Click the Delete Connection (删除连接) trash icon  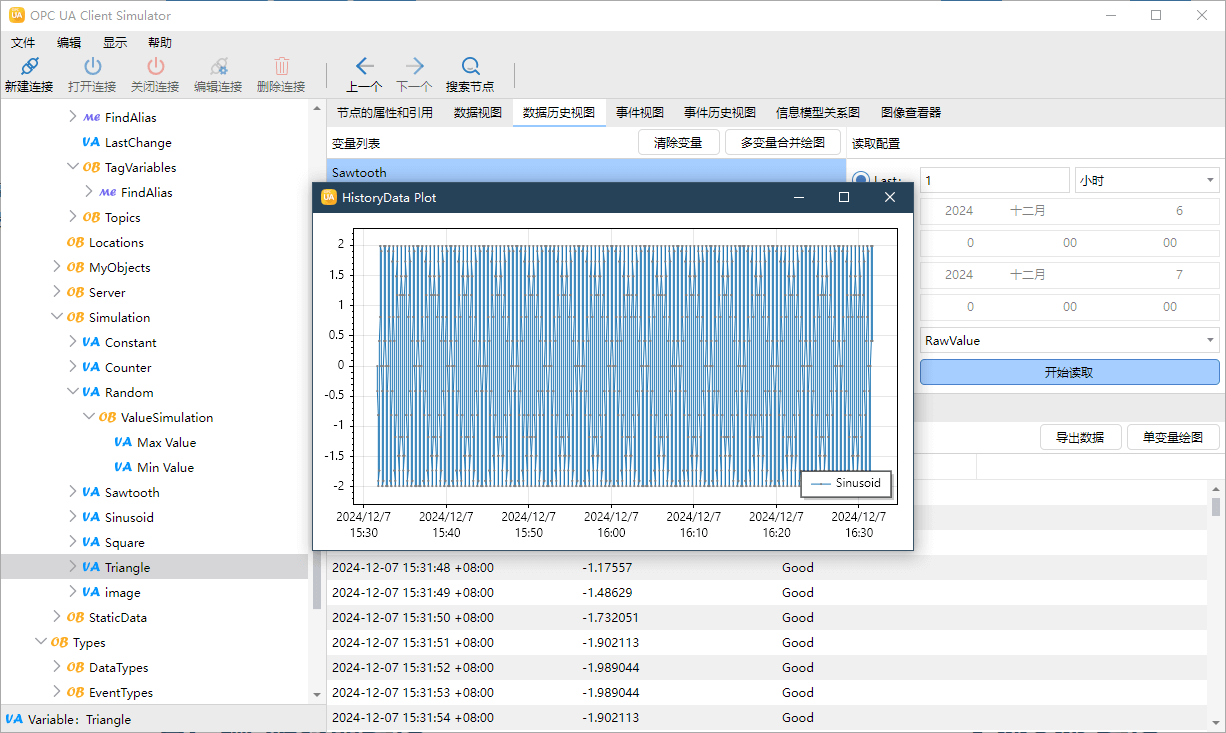click(x=281, y=67)
